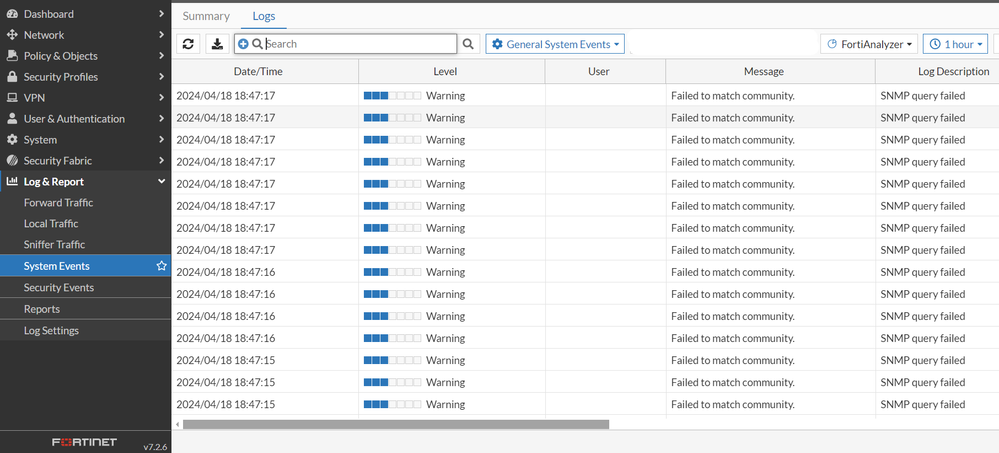Collapse the Log & Report menu

161,182
